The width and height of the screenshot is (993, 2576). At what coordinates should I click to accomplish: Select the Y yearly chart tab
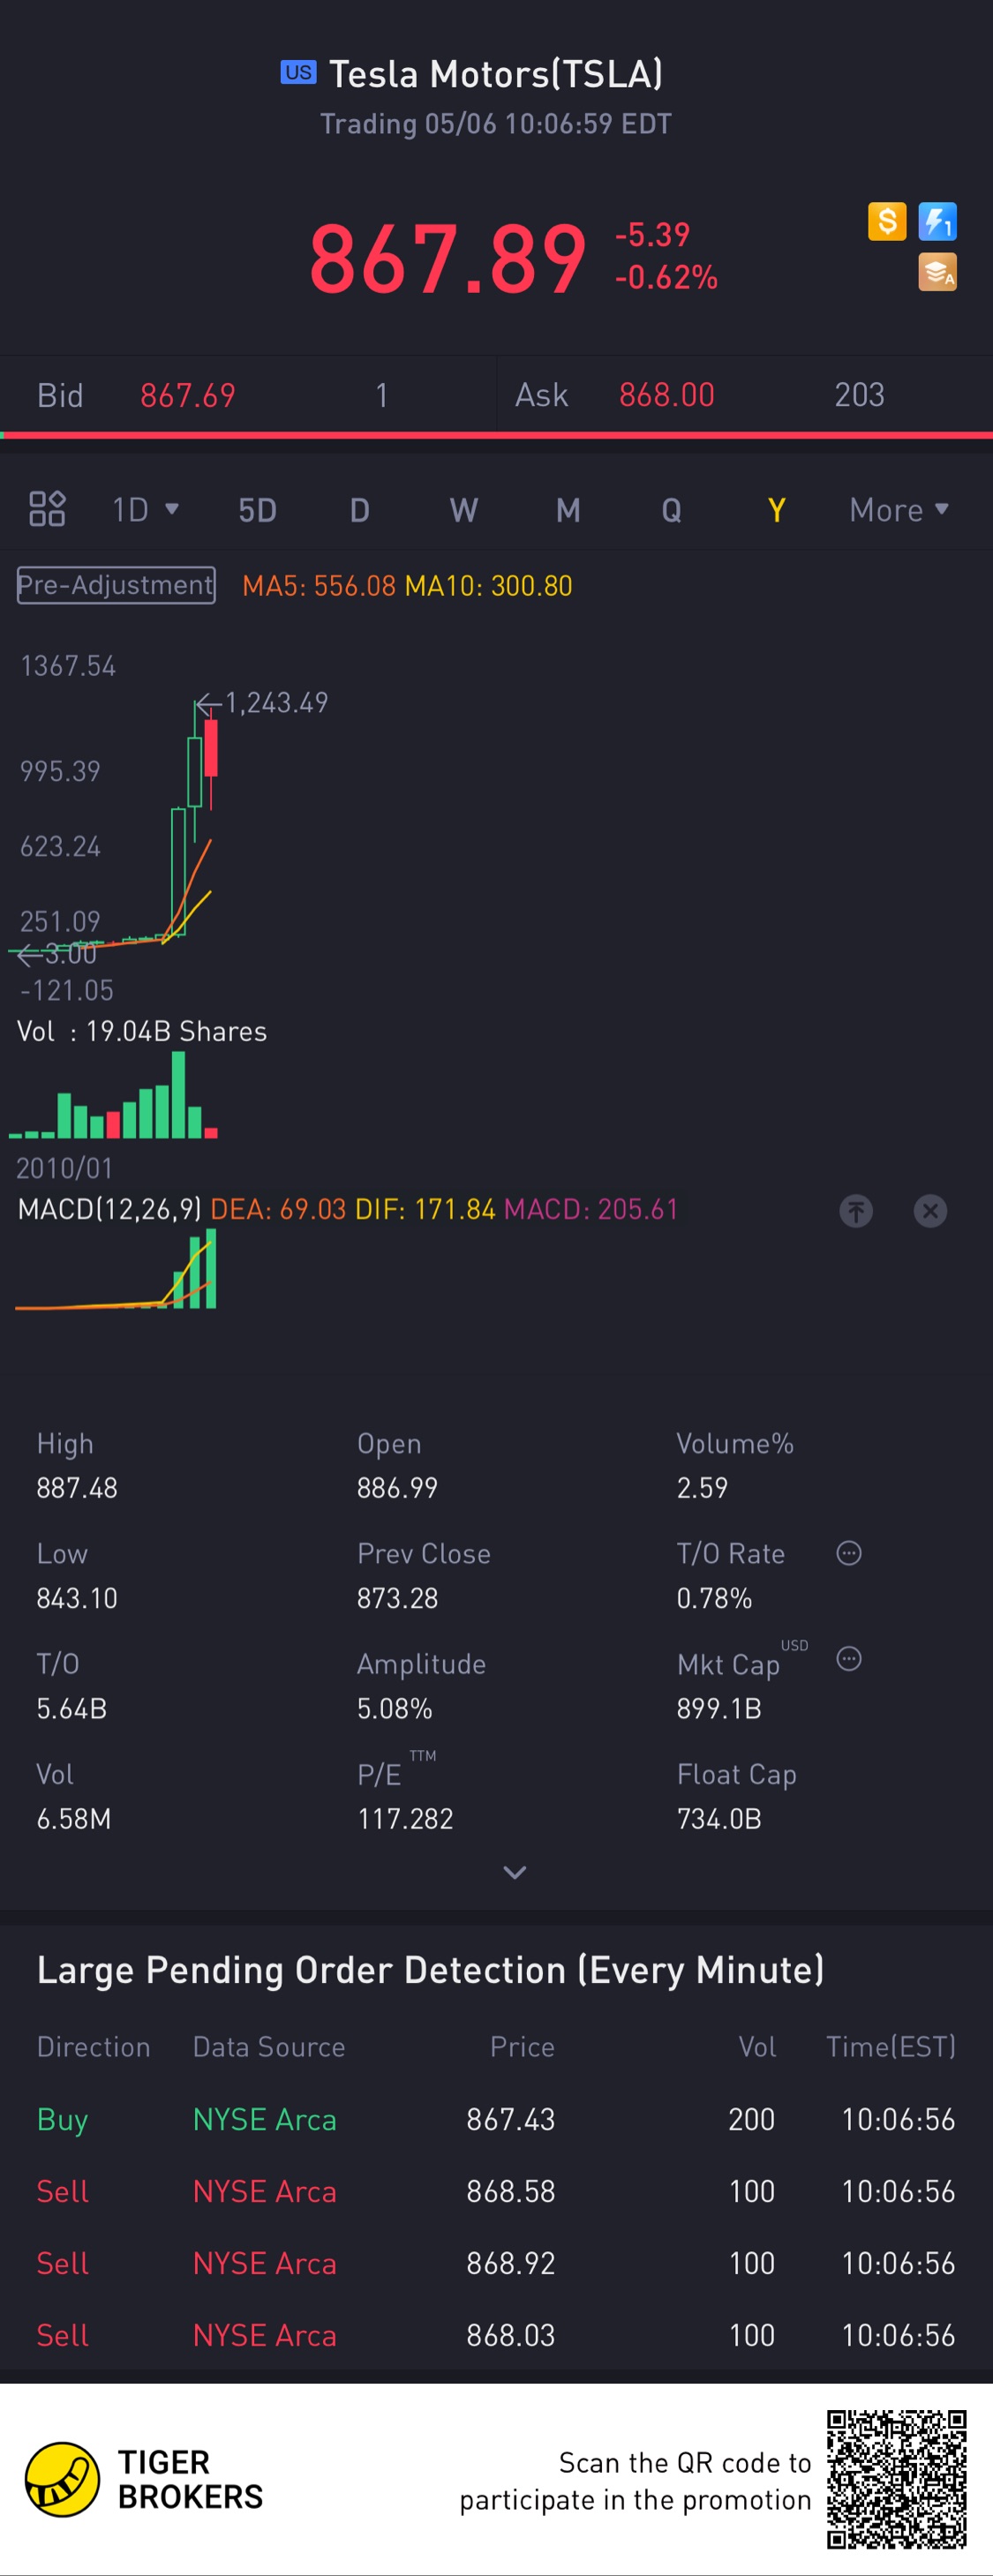pos(775,511)
